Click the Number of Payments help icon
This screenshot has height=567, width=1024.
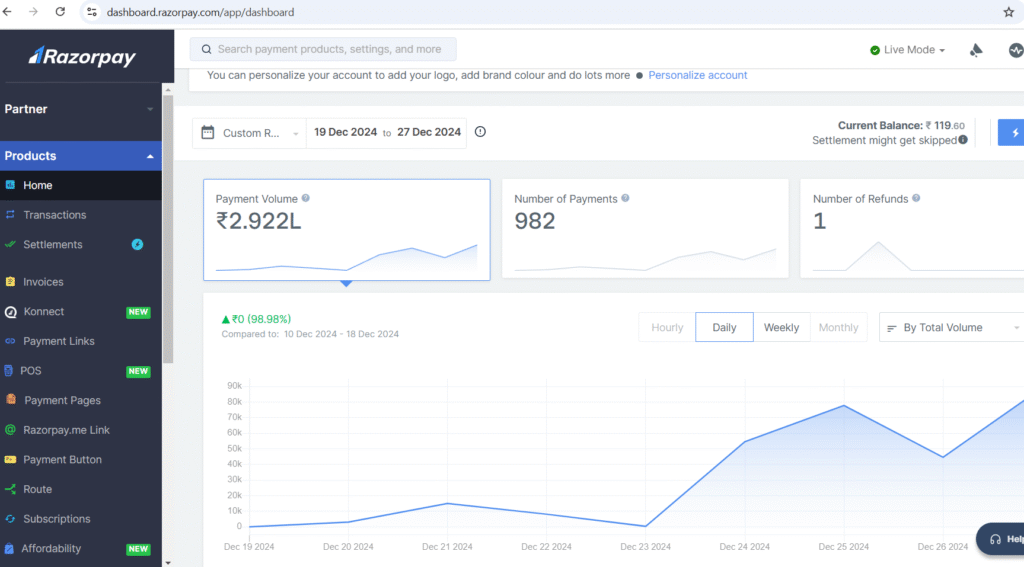[x=626, y=199]
